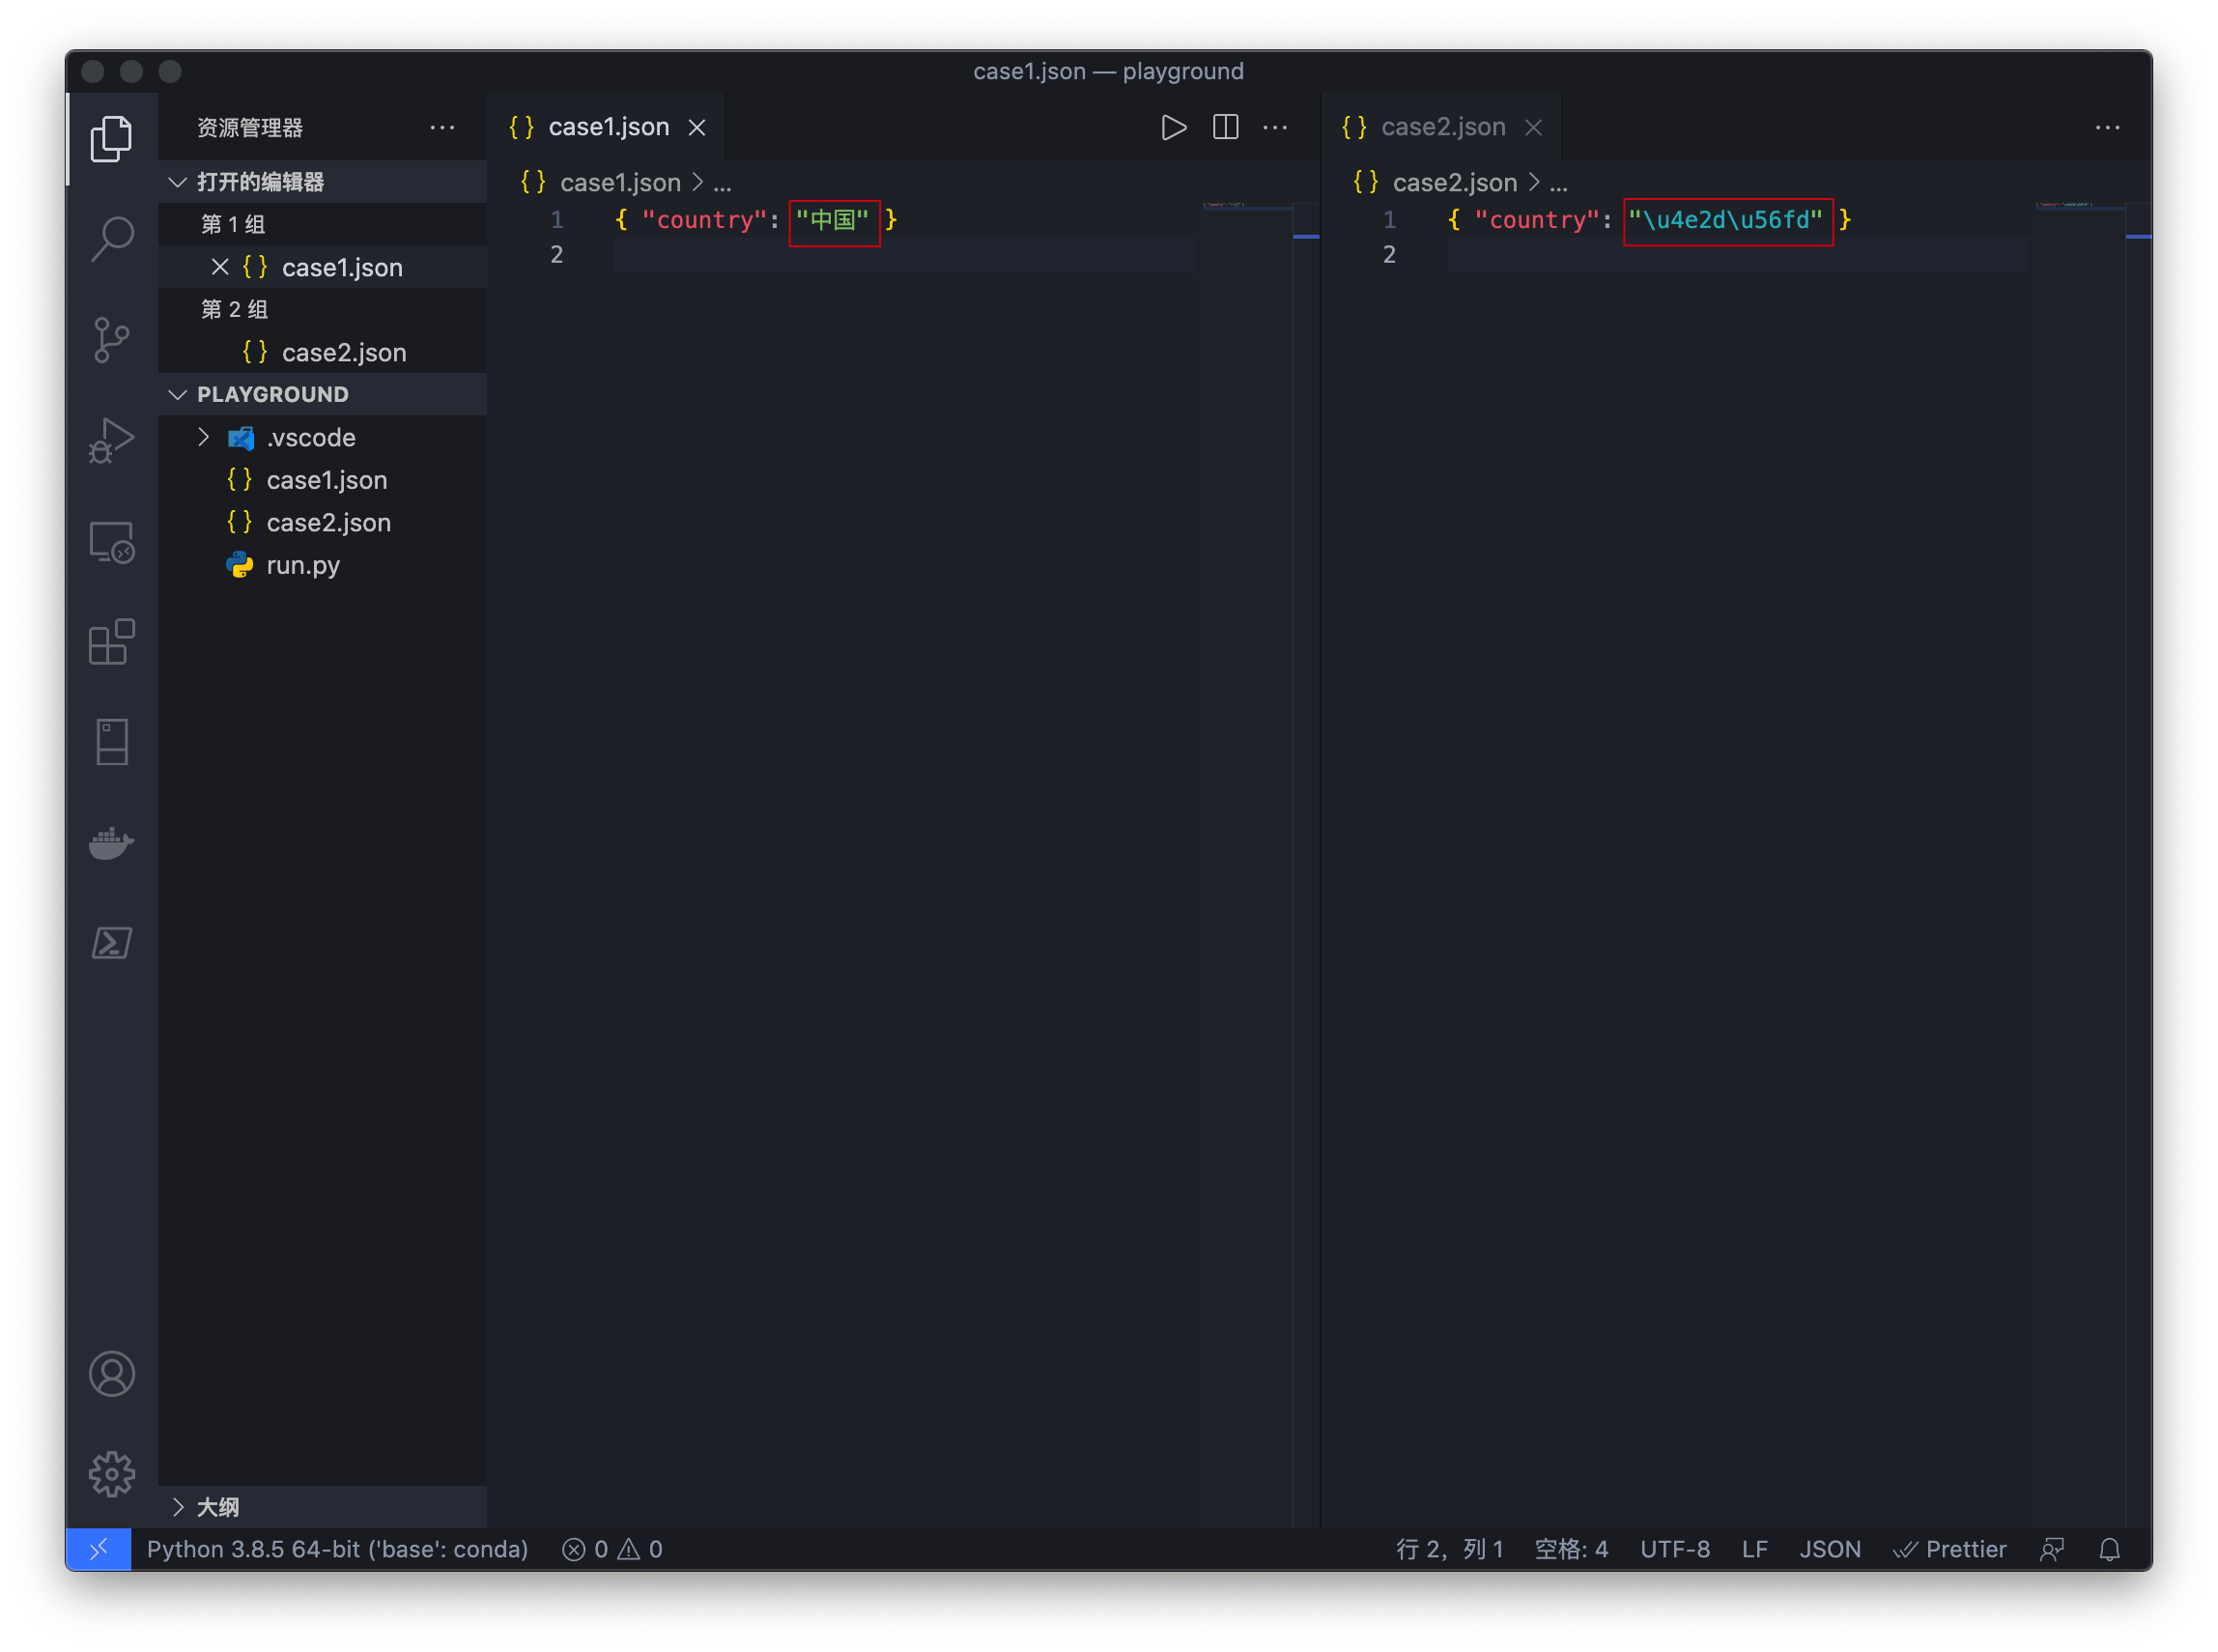Open the Remote Explorer view
The image size is (2218, 1652).
tap(111, 542)
